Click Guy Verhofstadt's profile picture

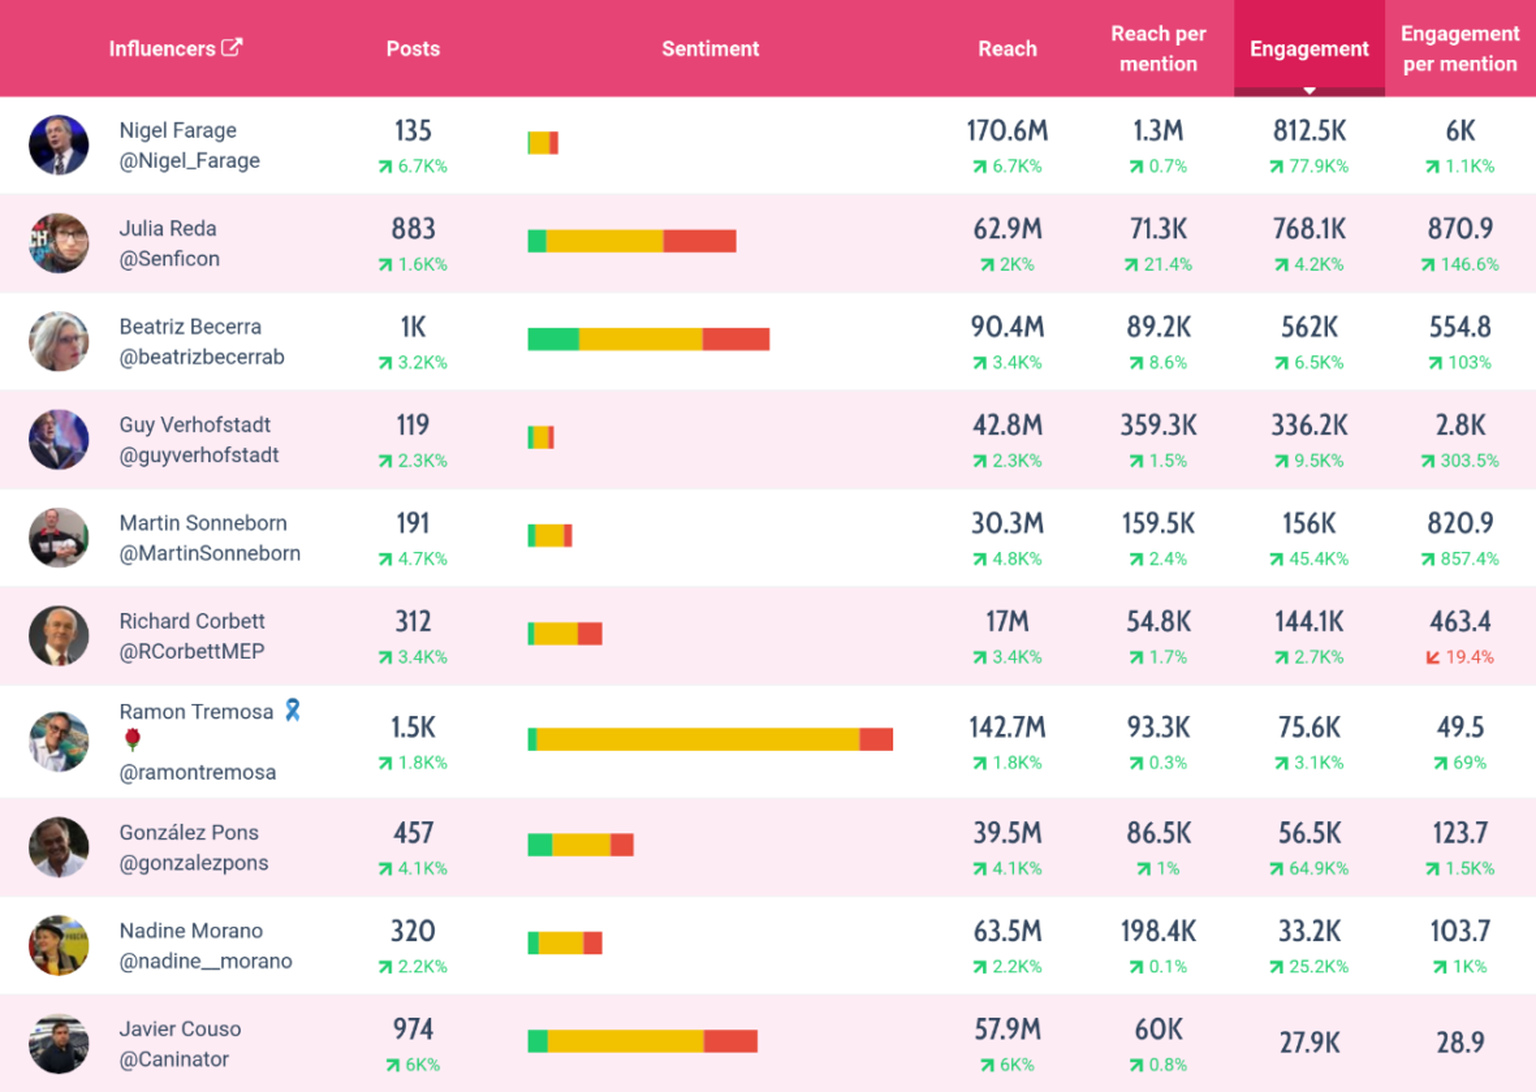pyautogui.click(x=59, y=439)
